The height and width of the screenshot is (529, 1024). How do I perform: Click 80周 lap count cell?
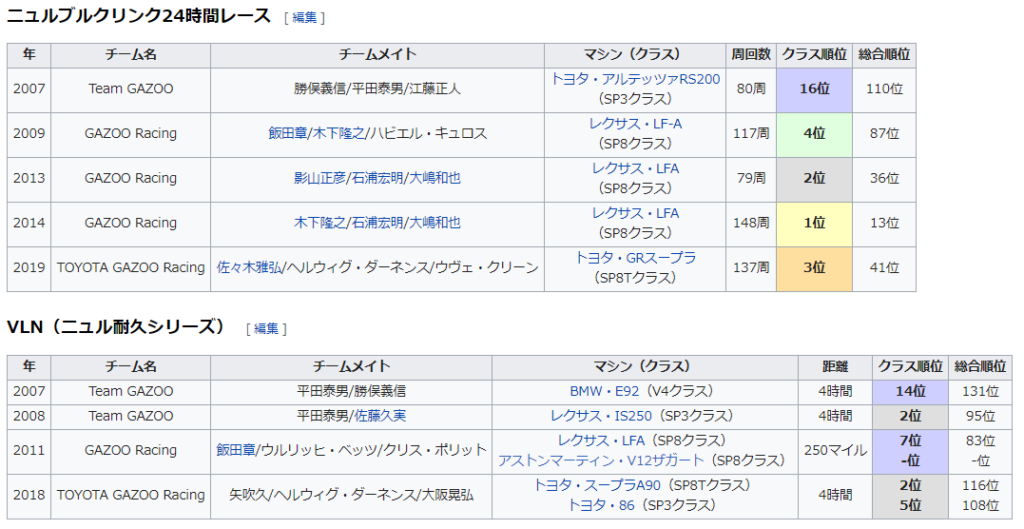click(751, 90)
